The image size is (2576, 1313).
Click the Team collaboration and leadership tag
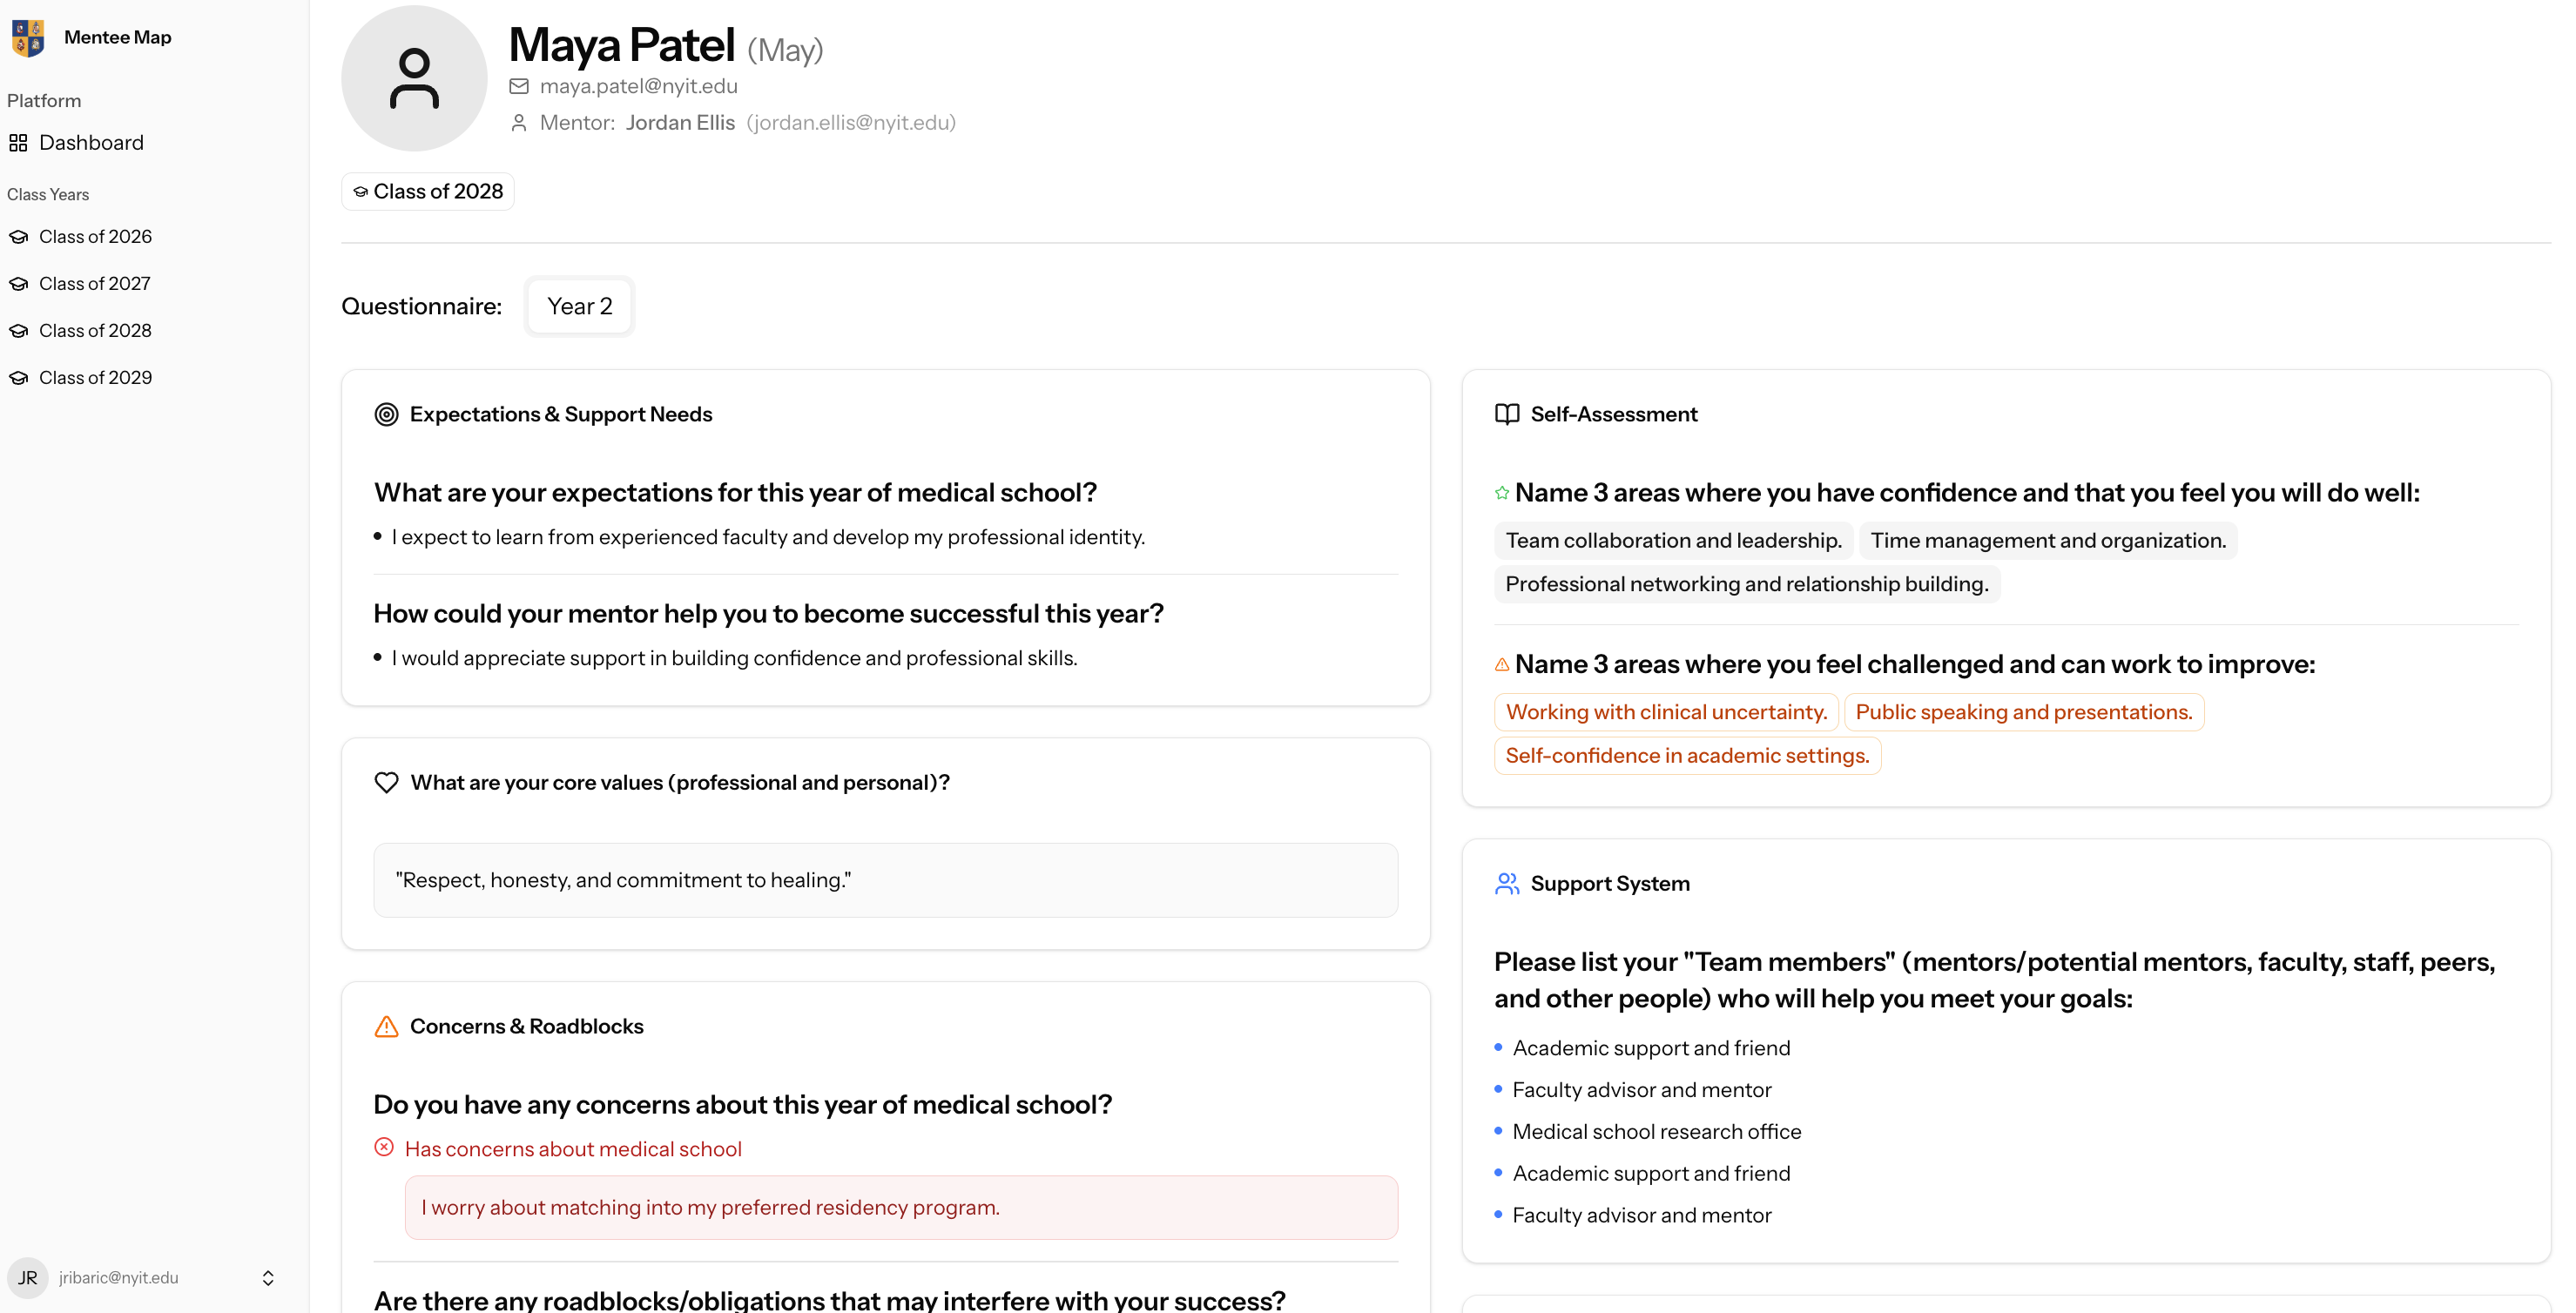[1674, 540]
